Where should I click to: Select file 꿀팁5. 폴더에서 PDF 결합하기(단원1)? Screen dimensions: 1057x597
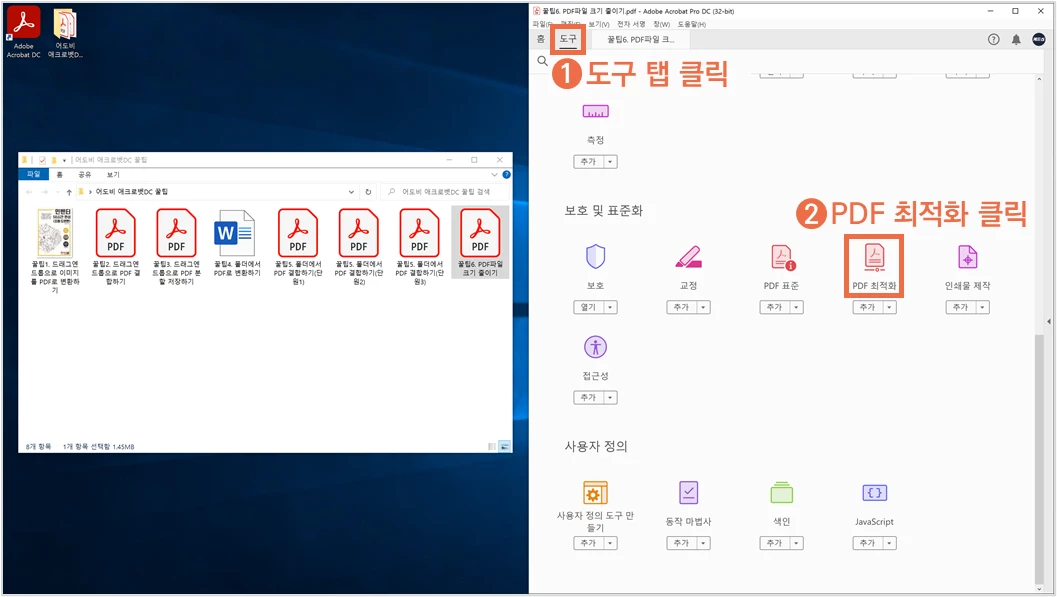(297, 247)
